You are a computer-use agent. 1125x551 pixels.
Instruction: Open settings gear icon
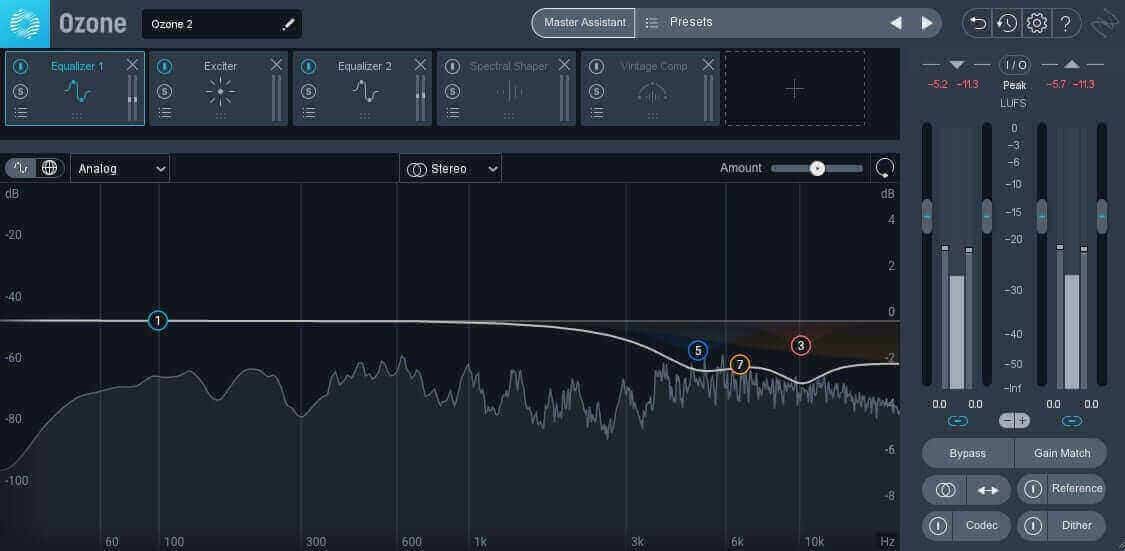tap(1037, 24)
